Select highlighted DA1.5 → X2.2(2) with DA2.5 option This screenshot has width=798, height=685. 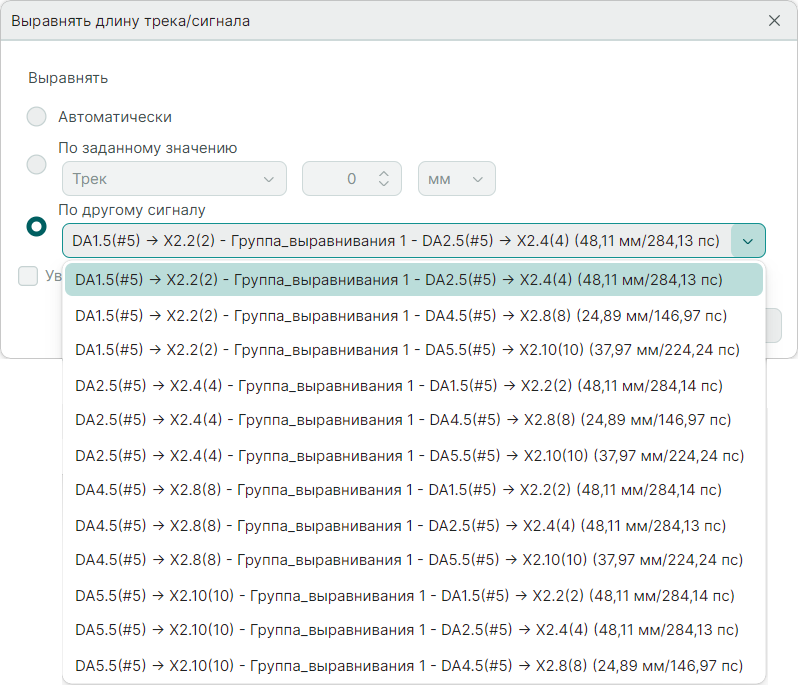click(398, 281)
